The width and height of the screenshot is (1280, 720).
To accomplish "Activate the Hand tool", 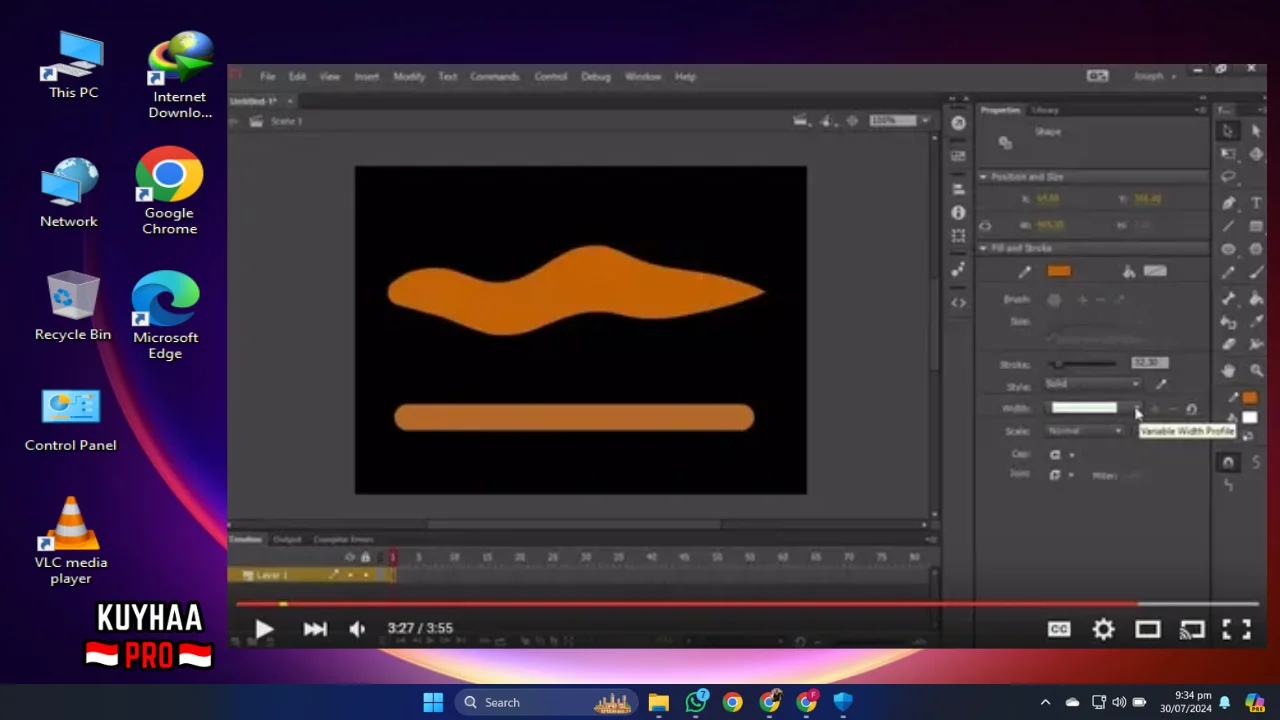I will click(x=1228, y=371).
